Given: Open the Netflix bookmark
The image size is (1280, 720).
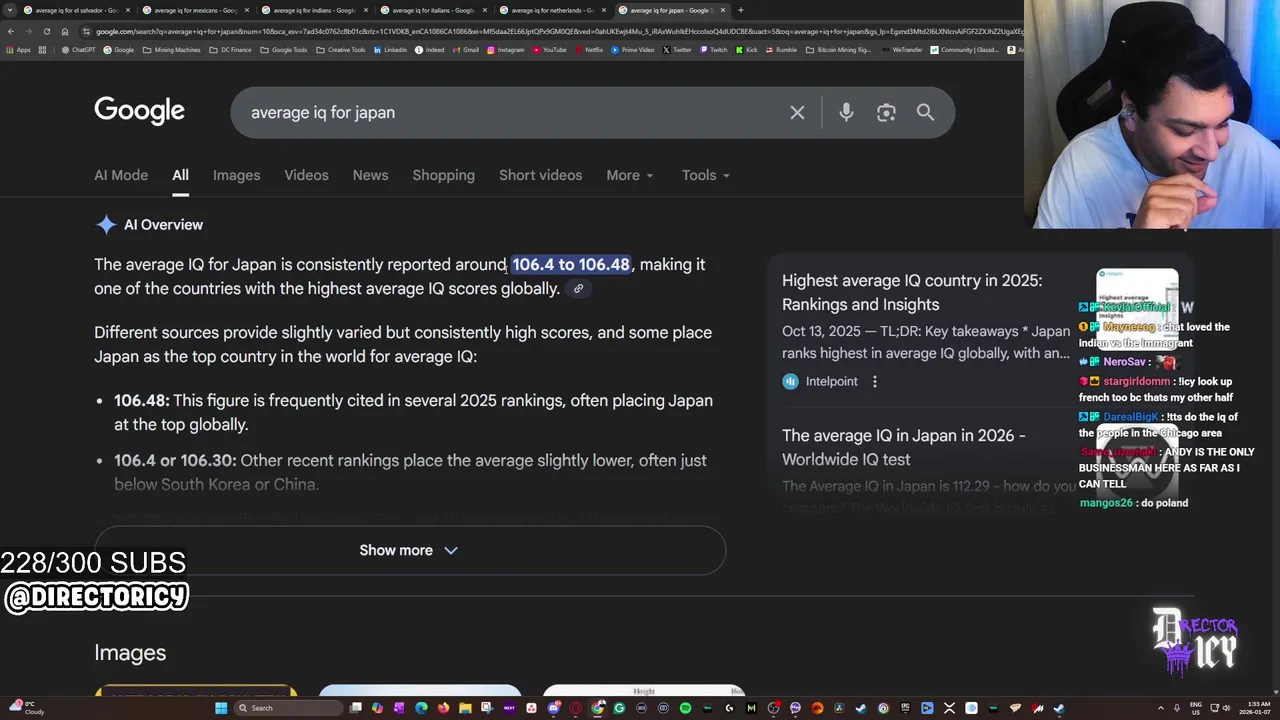Looking at the screenshot, I should point(589,49).
